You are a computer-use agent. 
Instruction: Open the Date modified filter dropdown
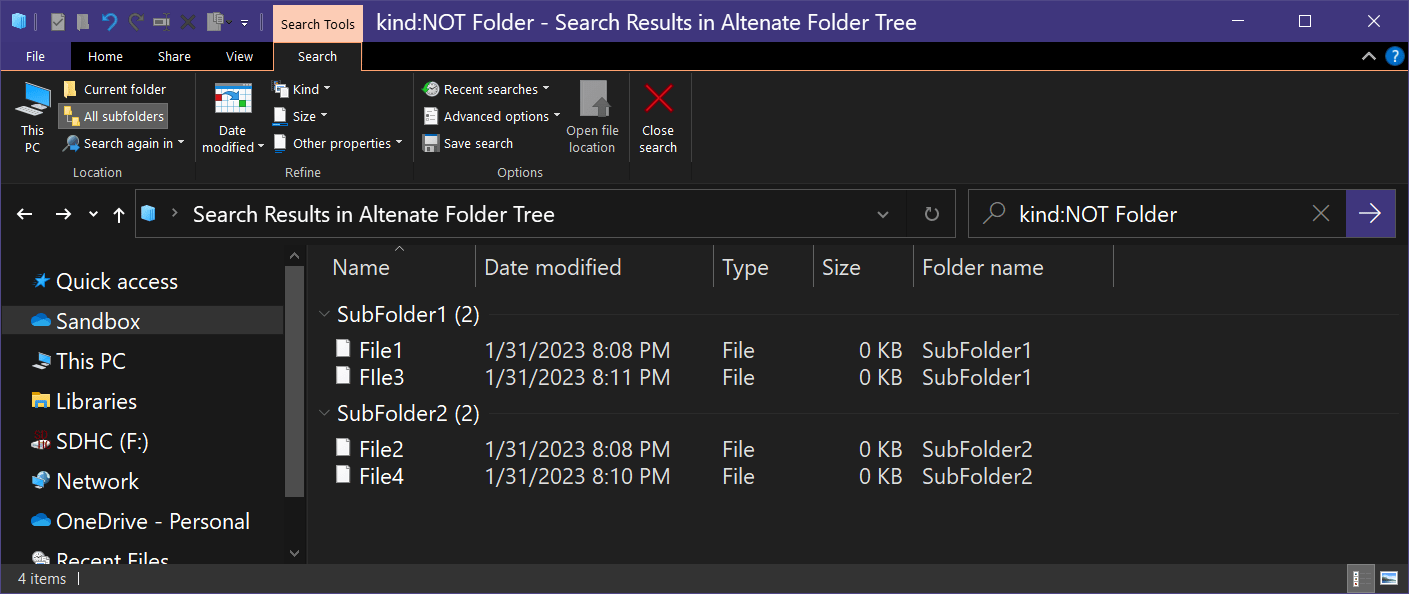pos(233,118)
